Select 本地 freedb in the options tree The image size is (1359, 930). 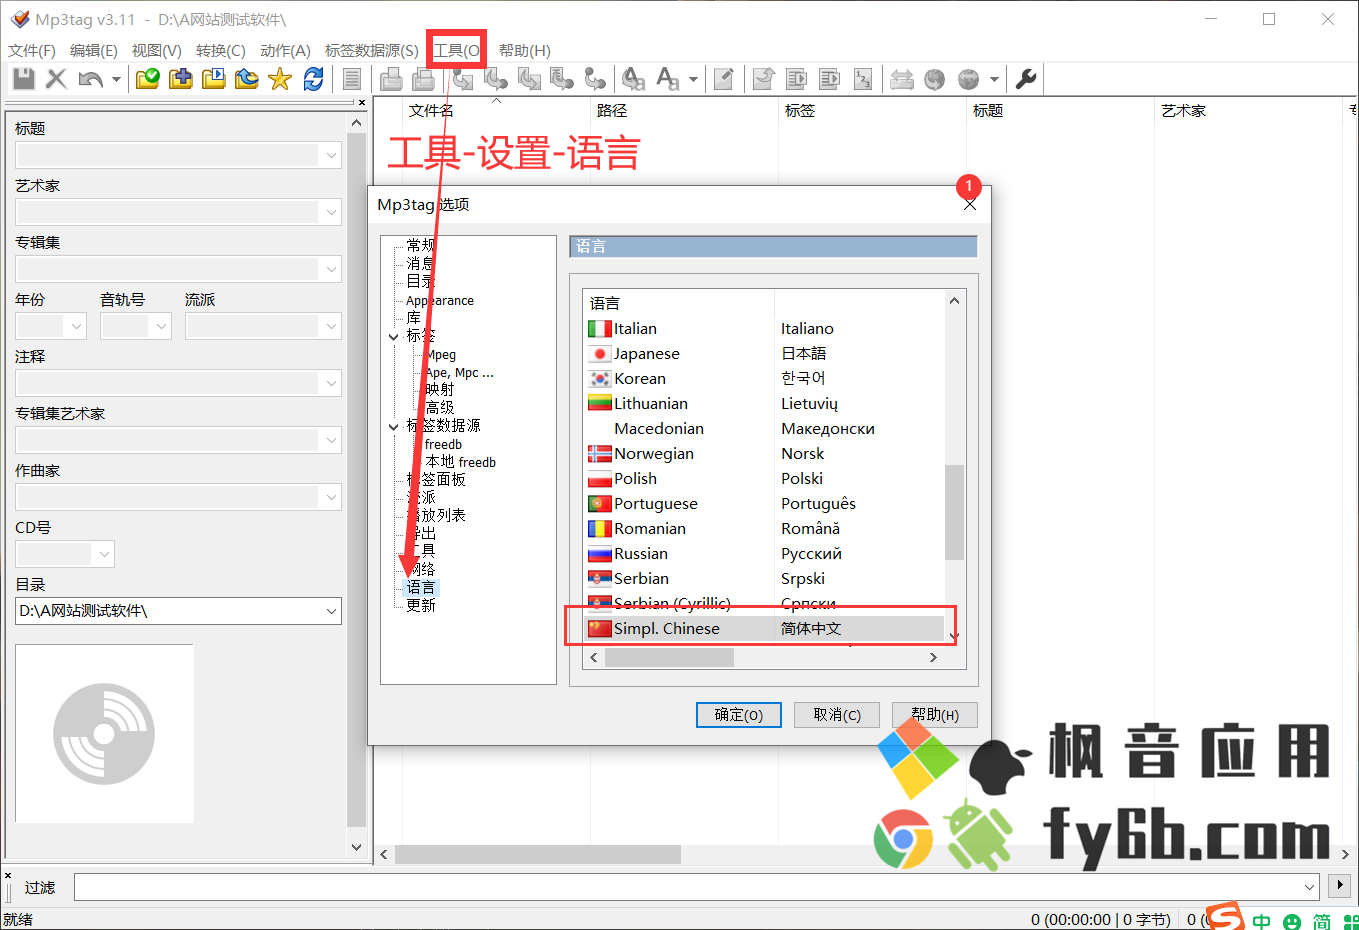[461, 462]
